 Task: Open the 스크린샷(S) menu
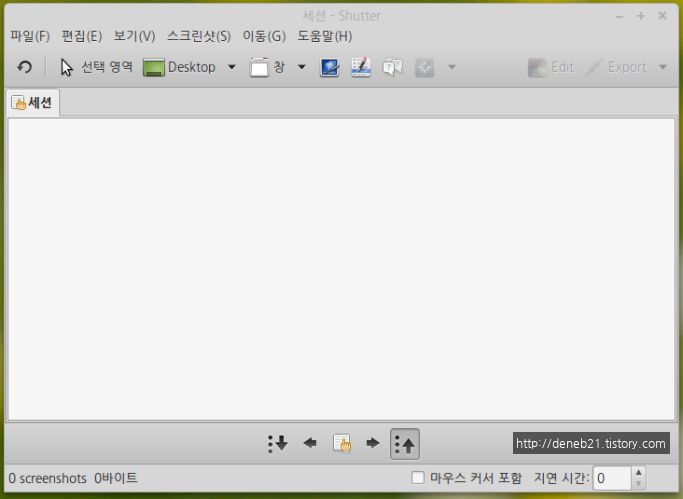[x=199, y=36]
